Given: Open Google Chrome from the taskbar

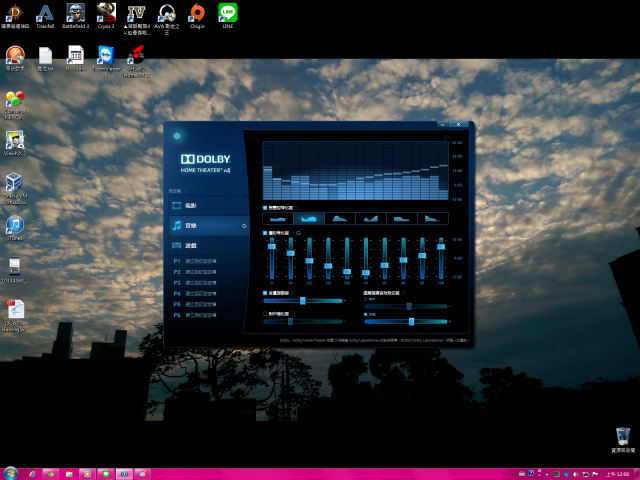Looking at the screenshot, I should coord(51,474).
